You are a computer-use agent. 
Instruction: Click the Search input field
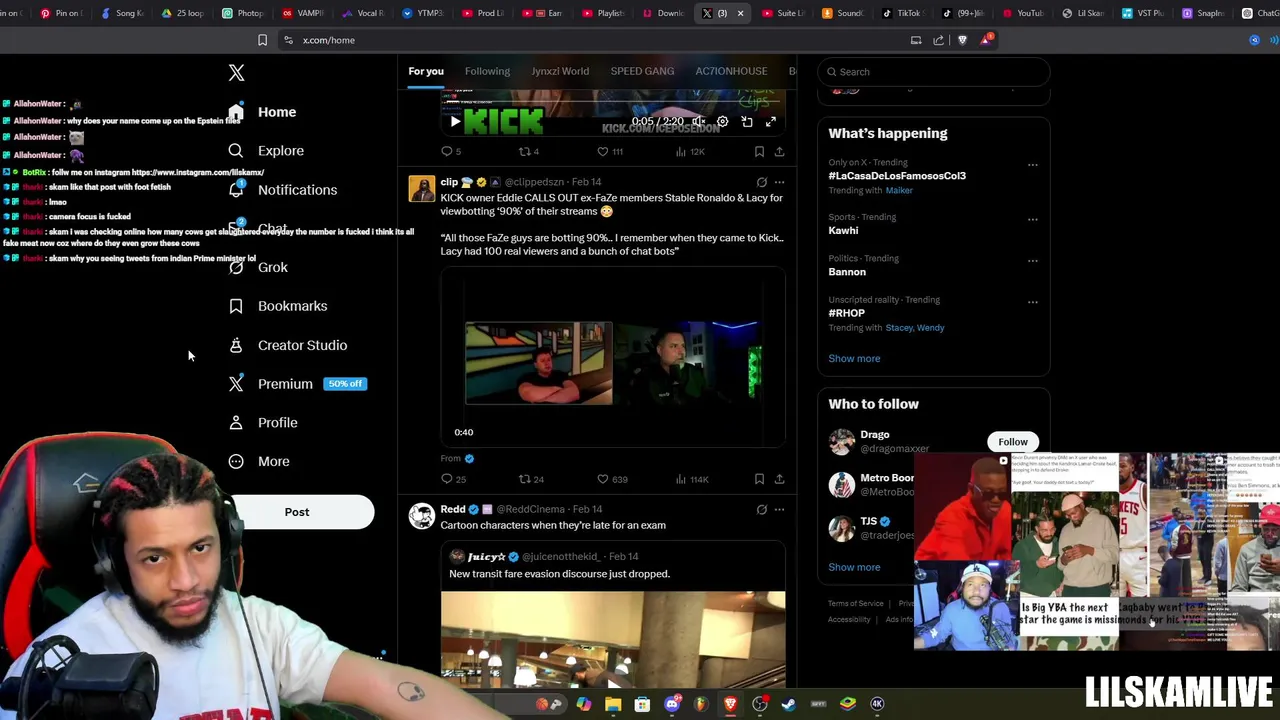point(933,72)
